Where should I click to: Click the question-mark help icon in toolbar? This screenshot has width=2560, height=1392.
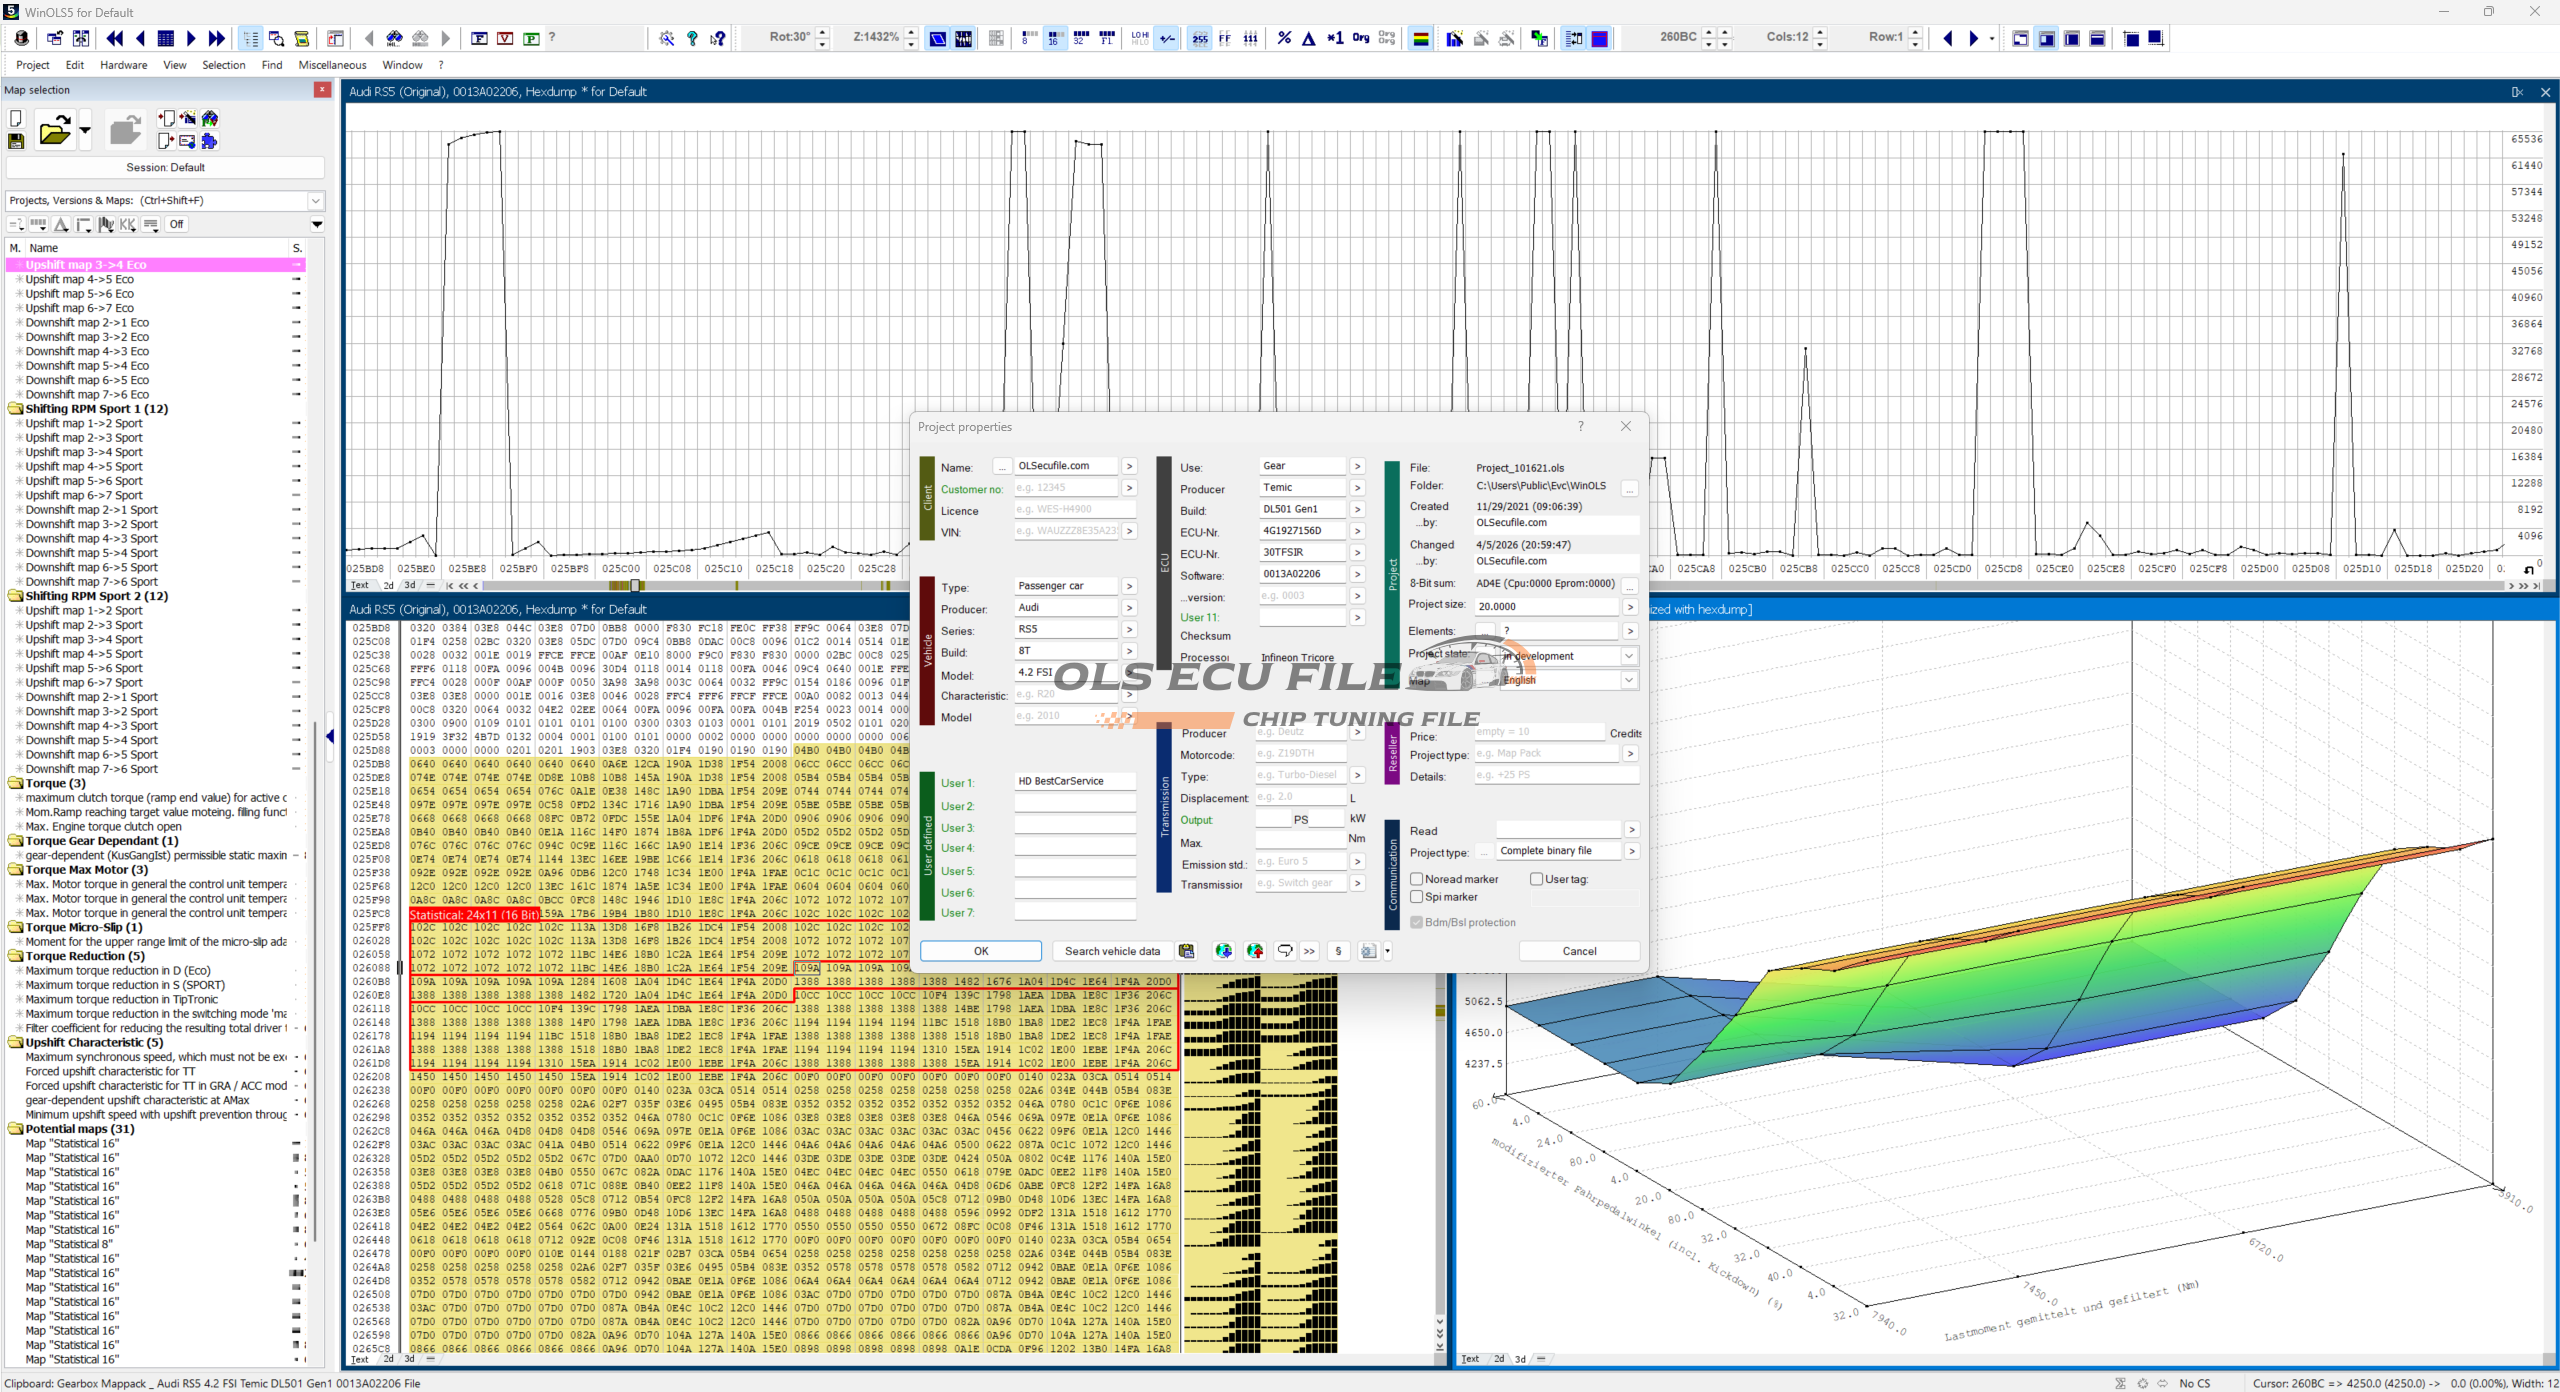[692, 38]
